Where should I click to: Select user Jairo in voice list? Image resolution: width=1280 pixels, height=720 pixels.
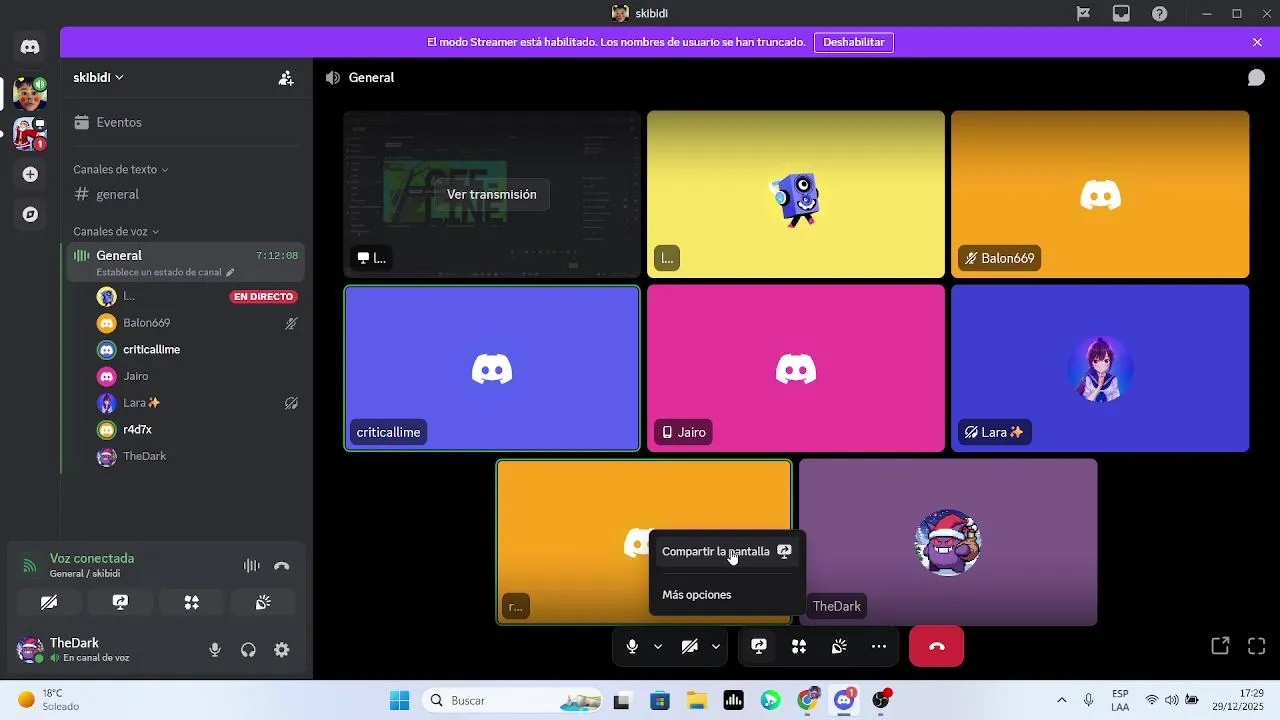pyautogui.click(x=196, y=376)
